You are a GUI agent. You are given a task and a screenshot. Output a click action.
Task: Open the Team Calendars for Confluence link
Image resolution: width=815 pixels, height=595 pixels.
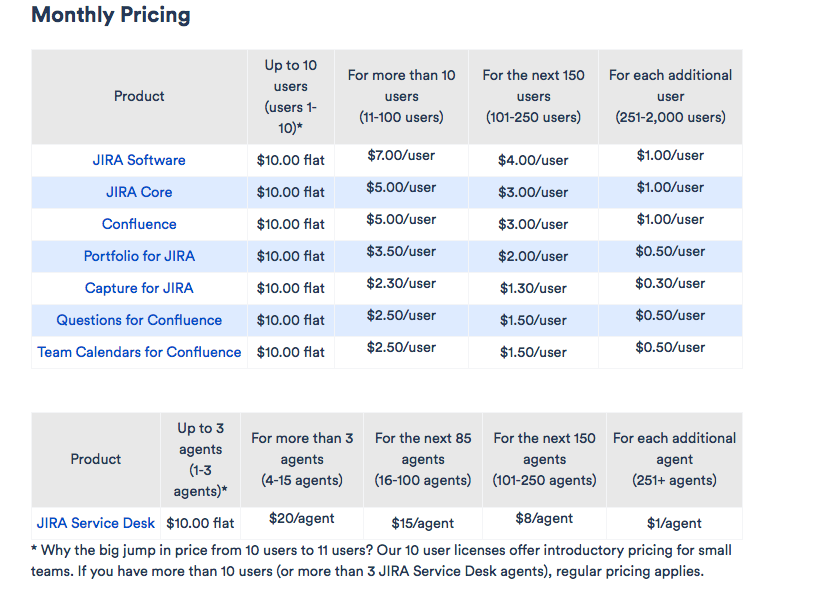(139, 352)
